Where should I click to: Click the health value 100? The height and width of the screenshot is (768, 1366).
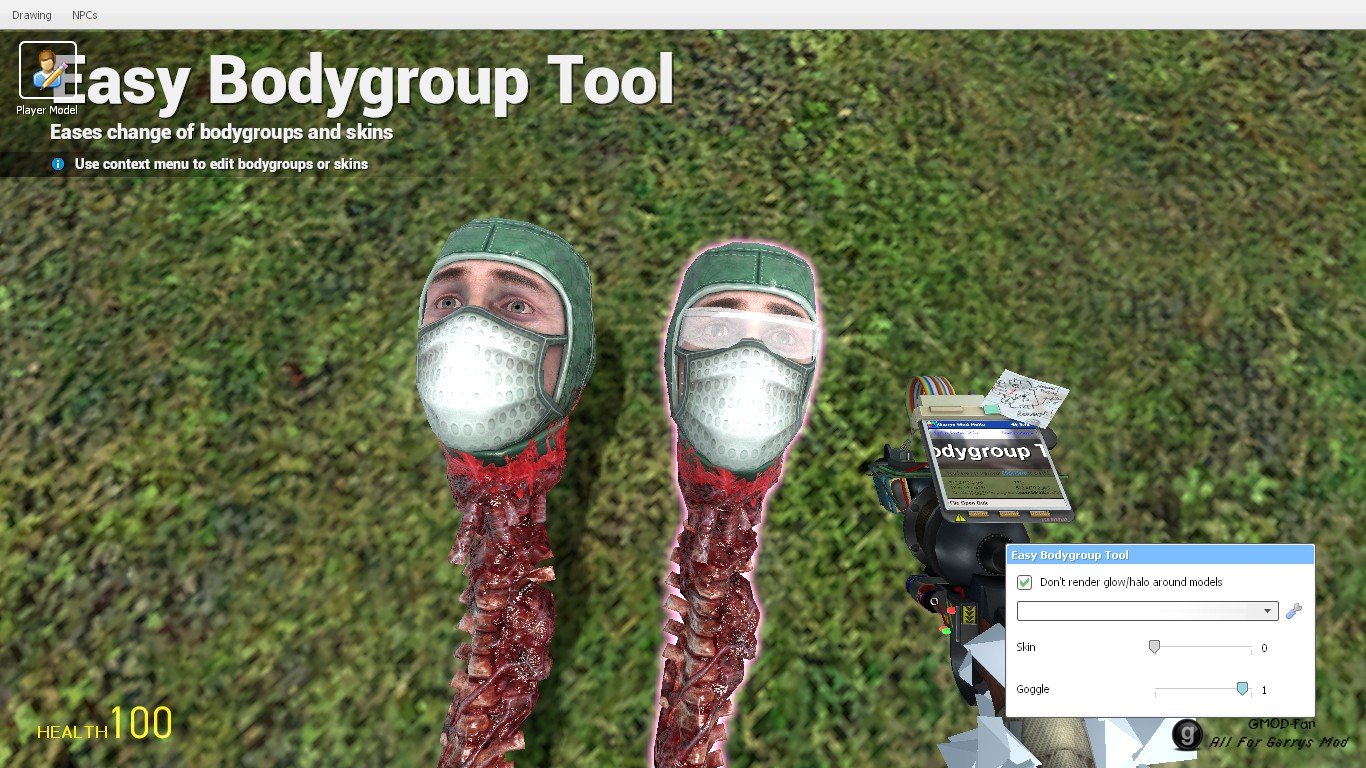[x=141, y=723]
